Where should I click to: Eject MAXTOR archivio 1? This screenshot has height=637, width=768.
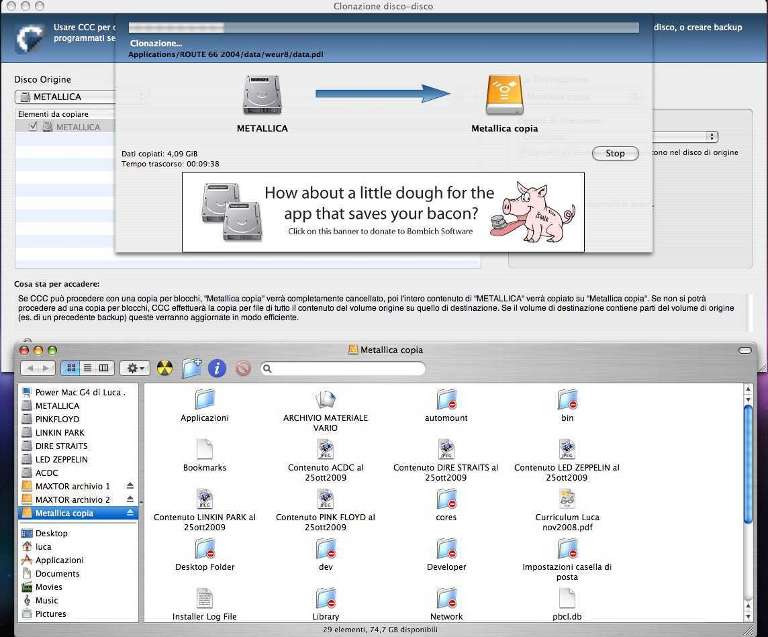130,486
